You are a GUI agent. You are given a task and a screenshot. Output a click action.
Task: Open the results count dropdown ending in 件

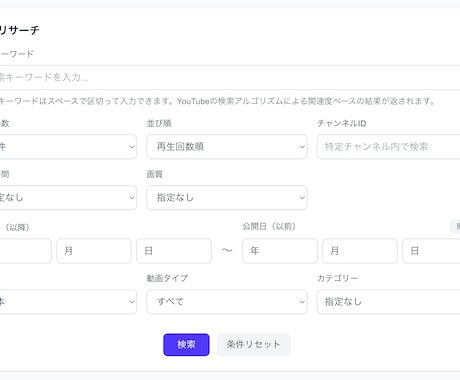point(68,147)
